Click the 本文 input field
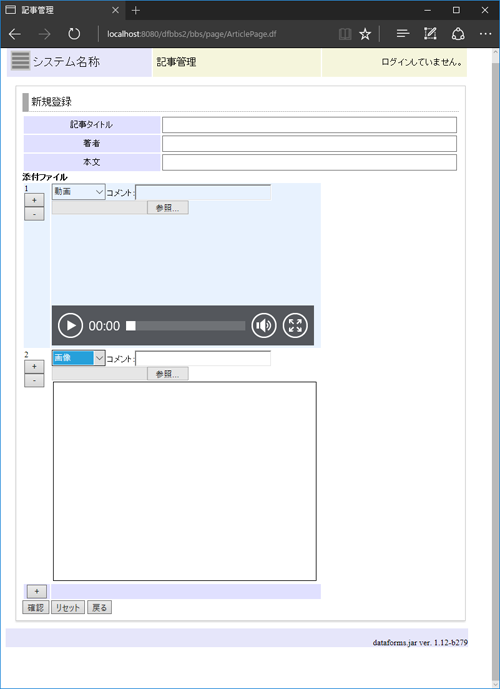This screenshot has width=500, height=689. pyautogui.click(x=309, y=162)
